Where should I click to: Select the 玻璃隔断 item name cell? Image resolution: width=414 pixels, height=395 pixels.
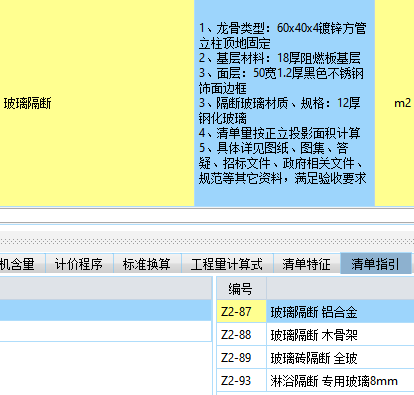click(97, 103)
